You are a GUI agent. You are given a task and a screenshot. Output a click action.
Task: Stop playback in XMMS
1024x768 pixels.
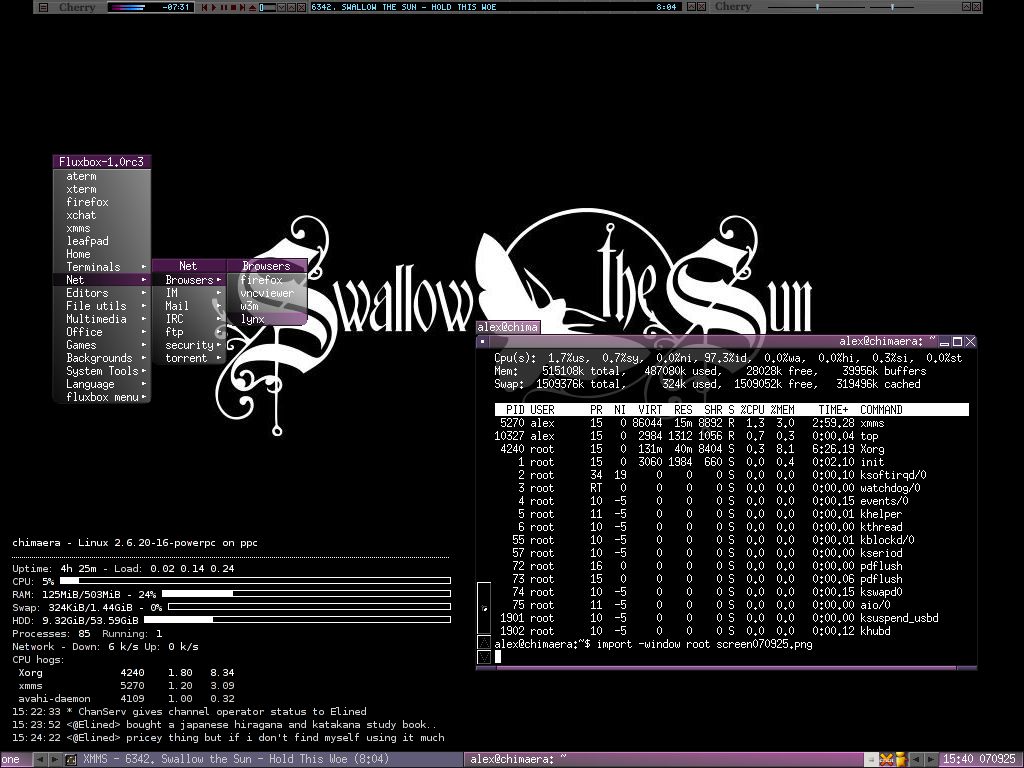233,7
